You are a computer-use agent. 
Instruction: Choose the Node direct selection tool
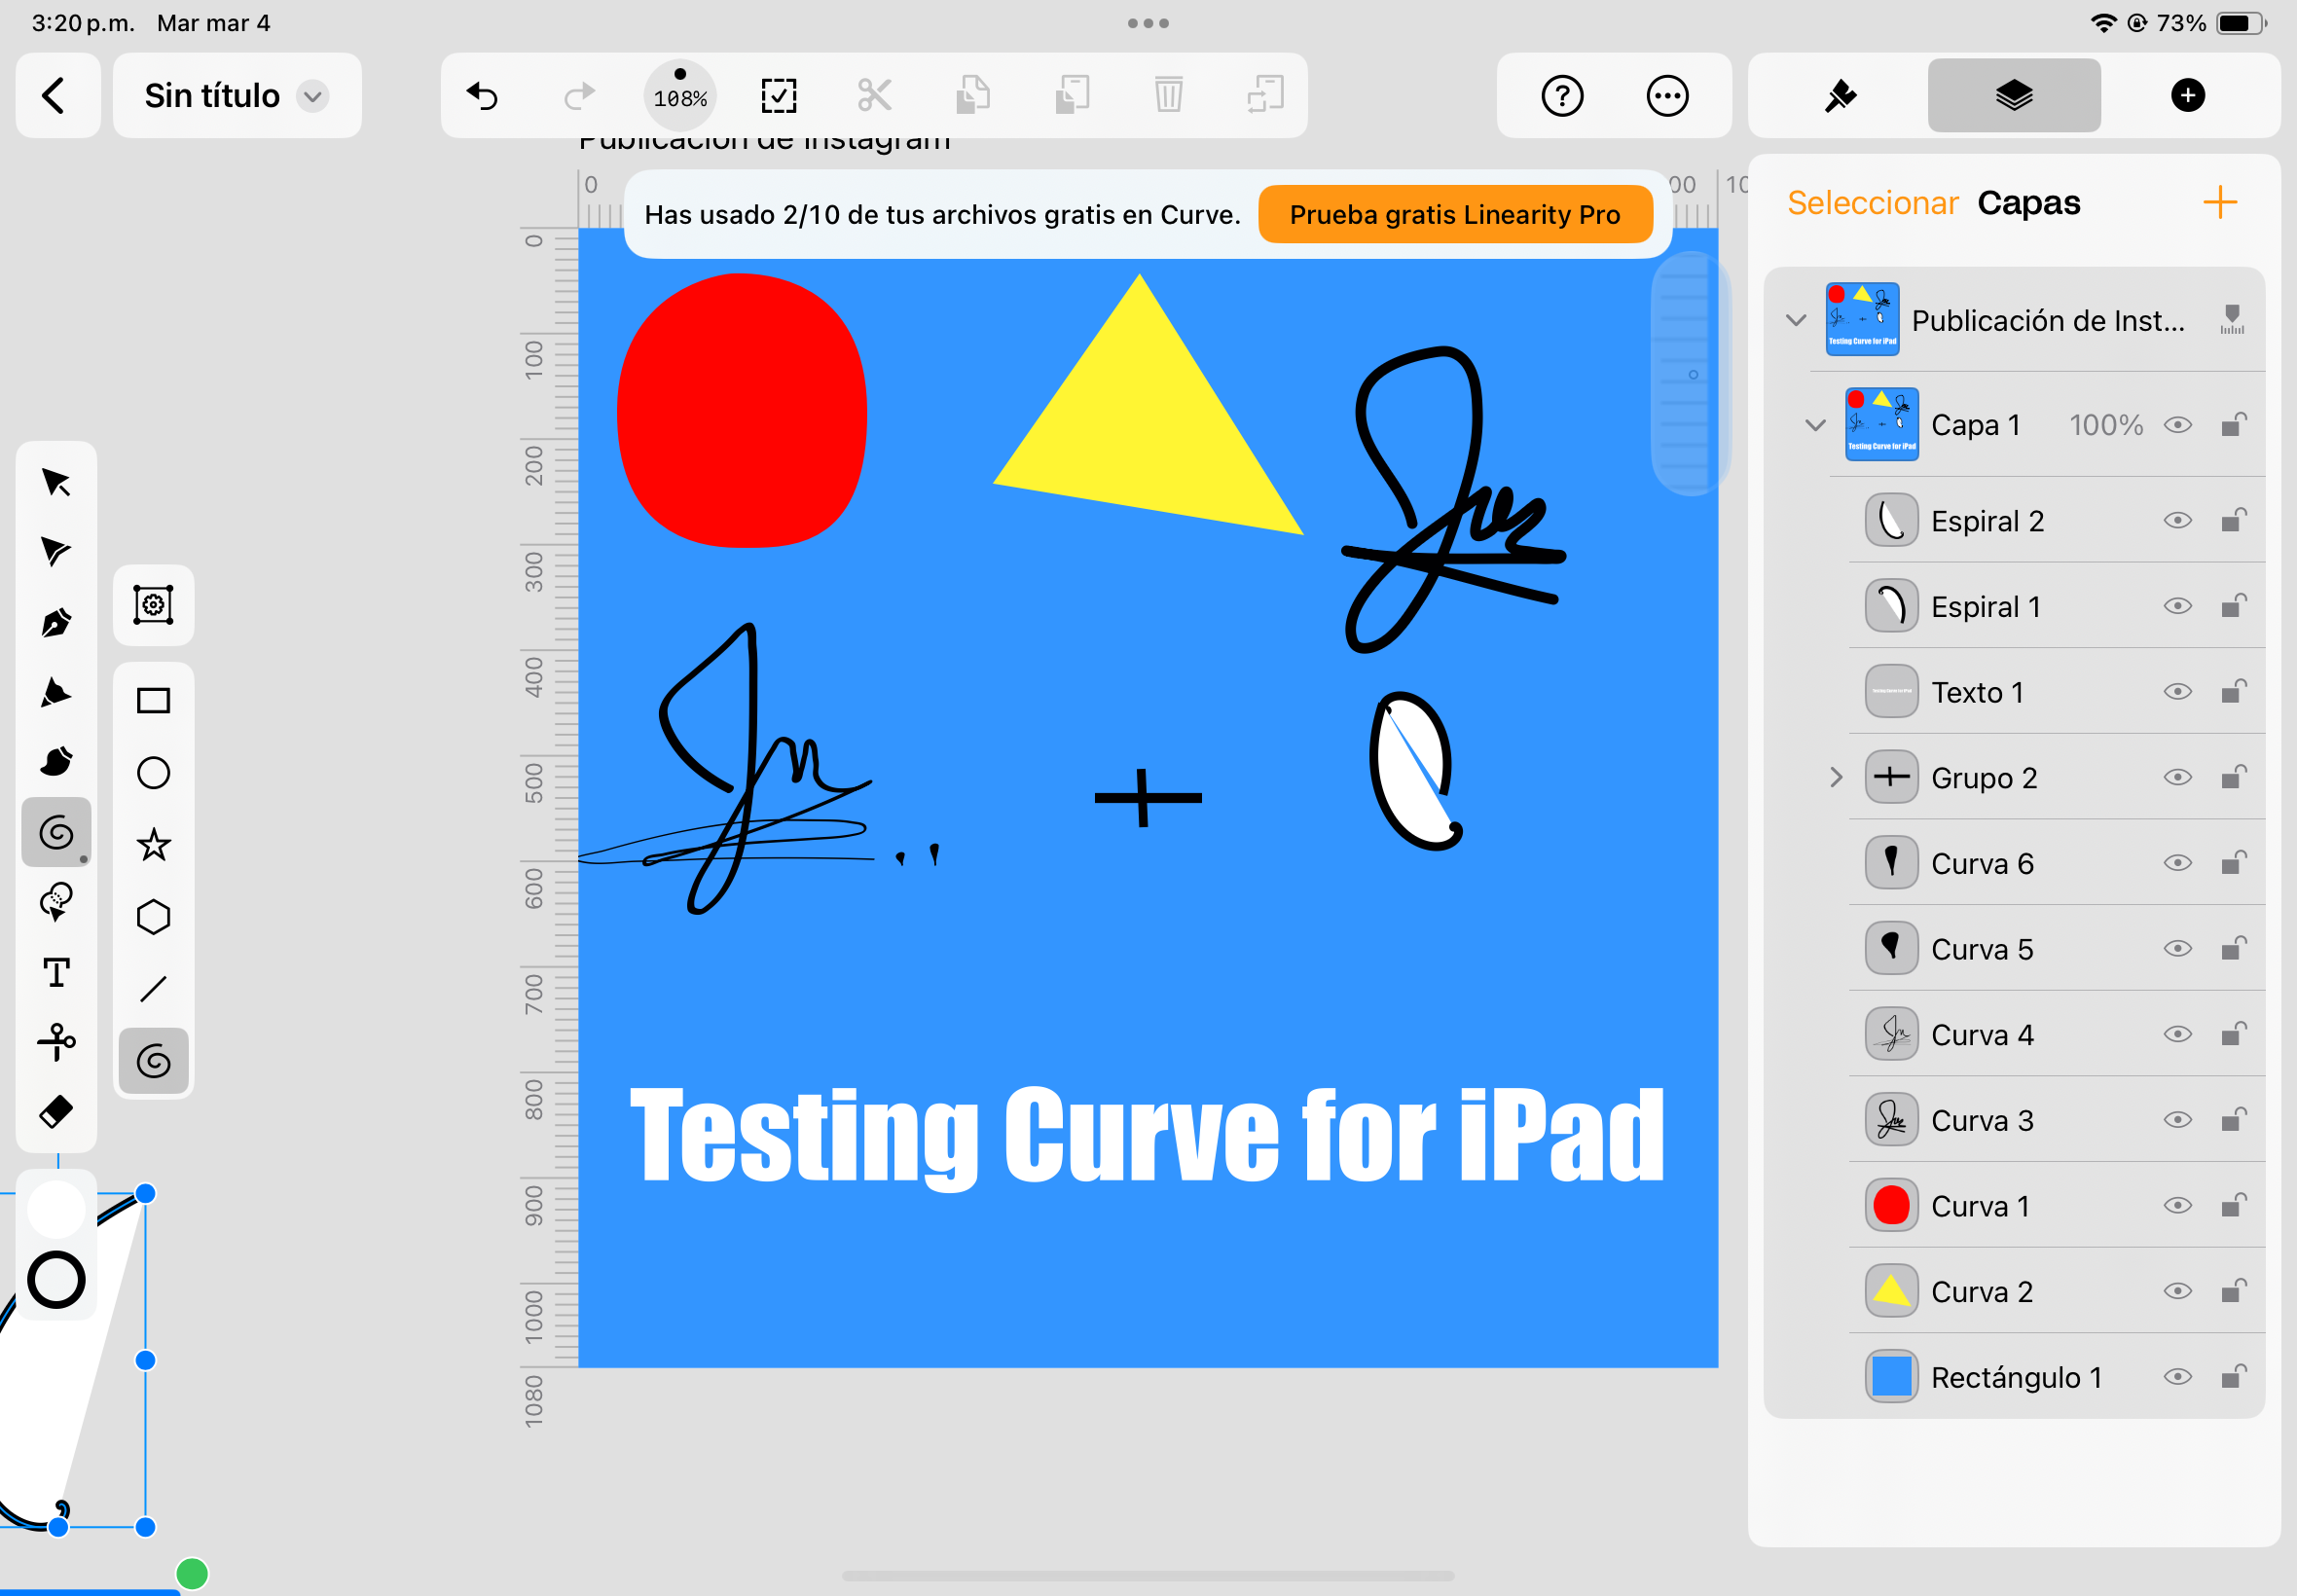pos(56,552)
